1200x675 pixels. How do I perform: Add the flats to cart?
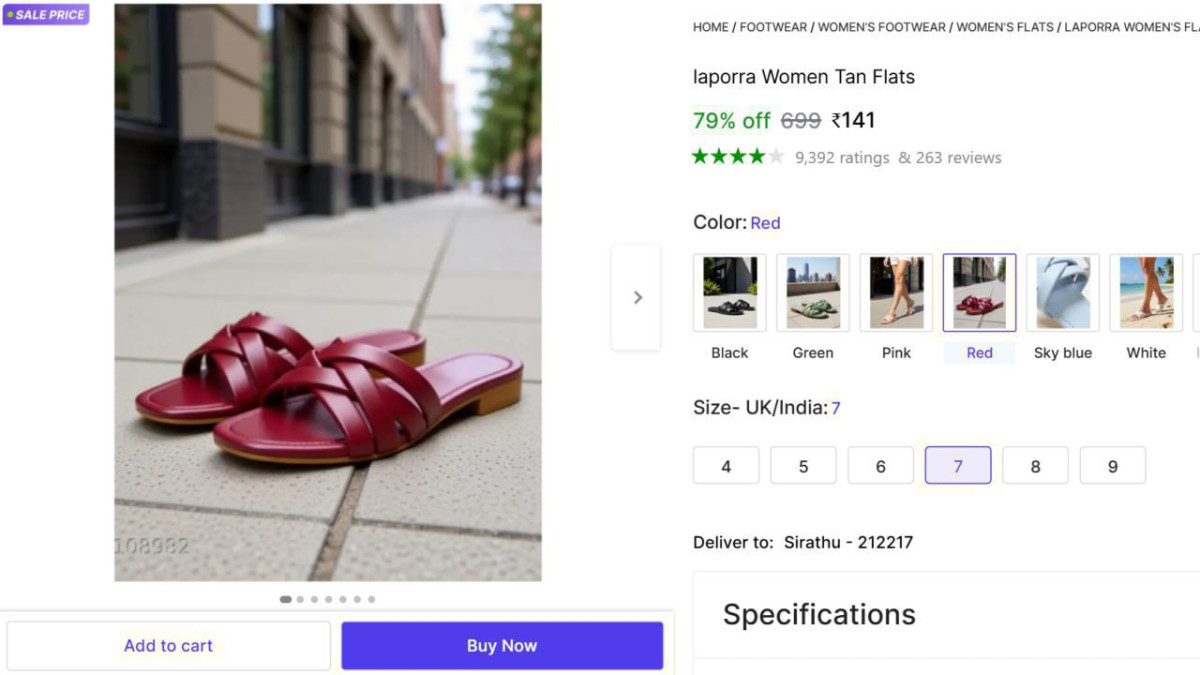[x=168, y=646]
